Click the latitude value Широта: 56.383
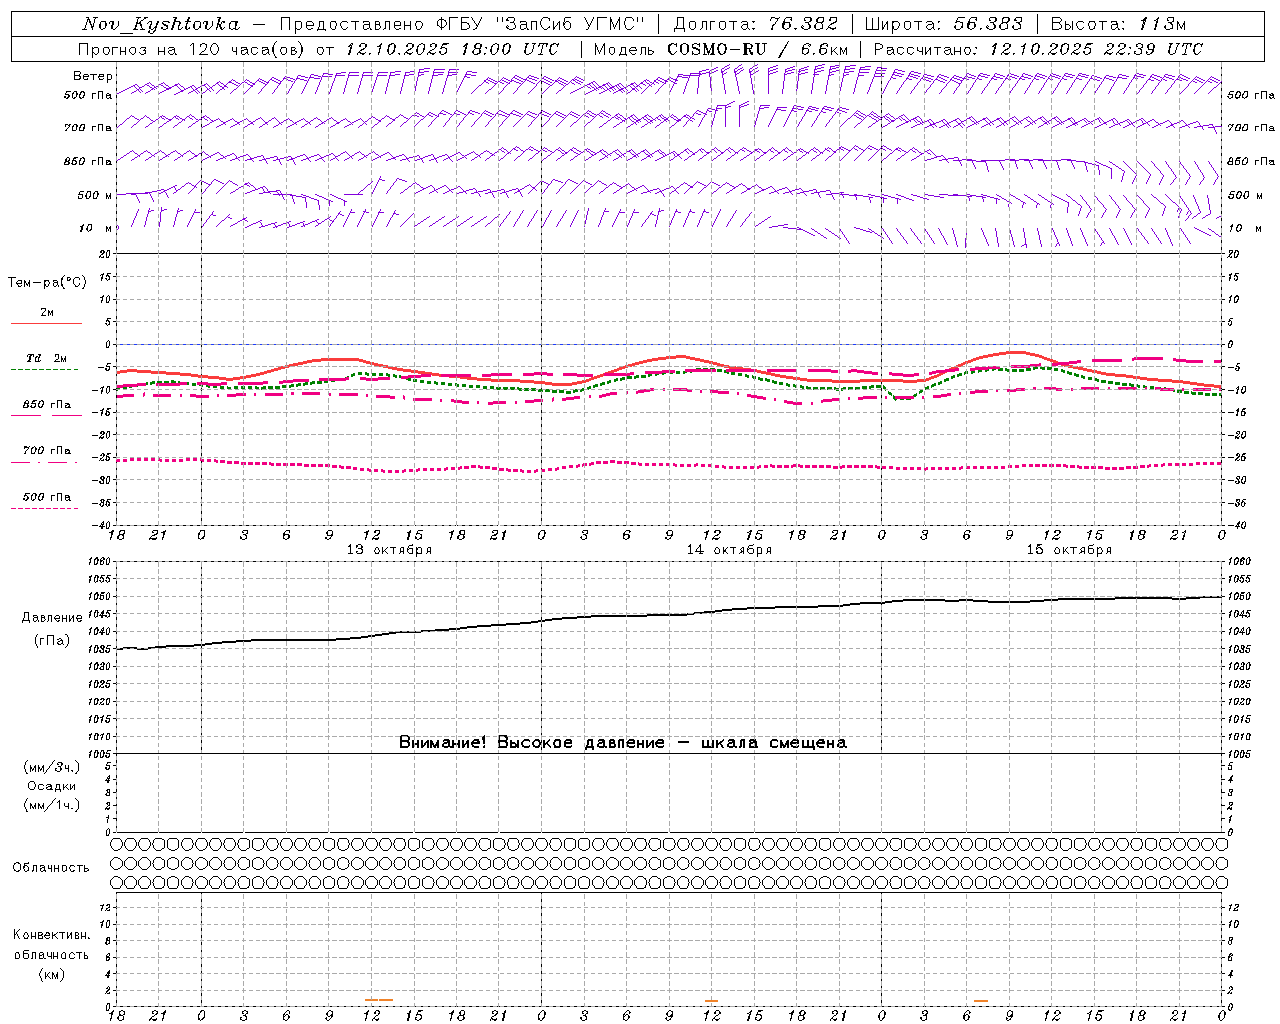Screen dimensions: 1280x1024 tap(943, 24)
